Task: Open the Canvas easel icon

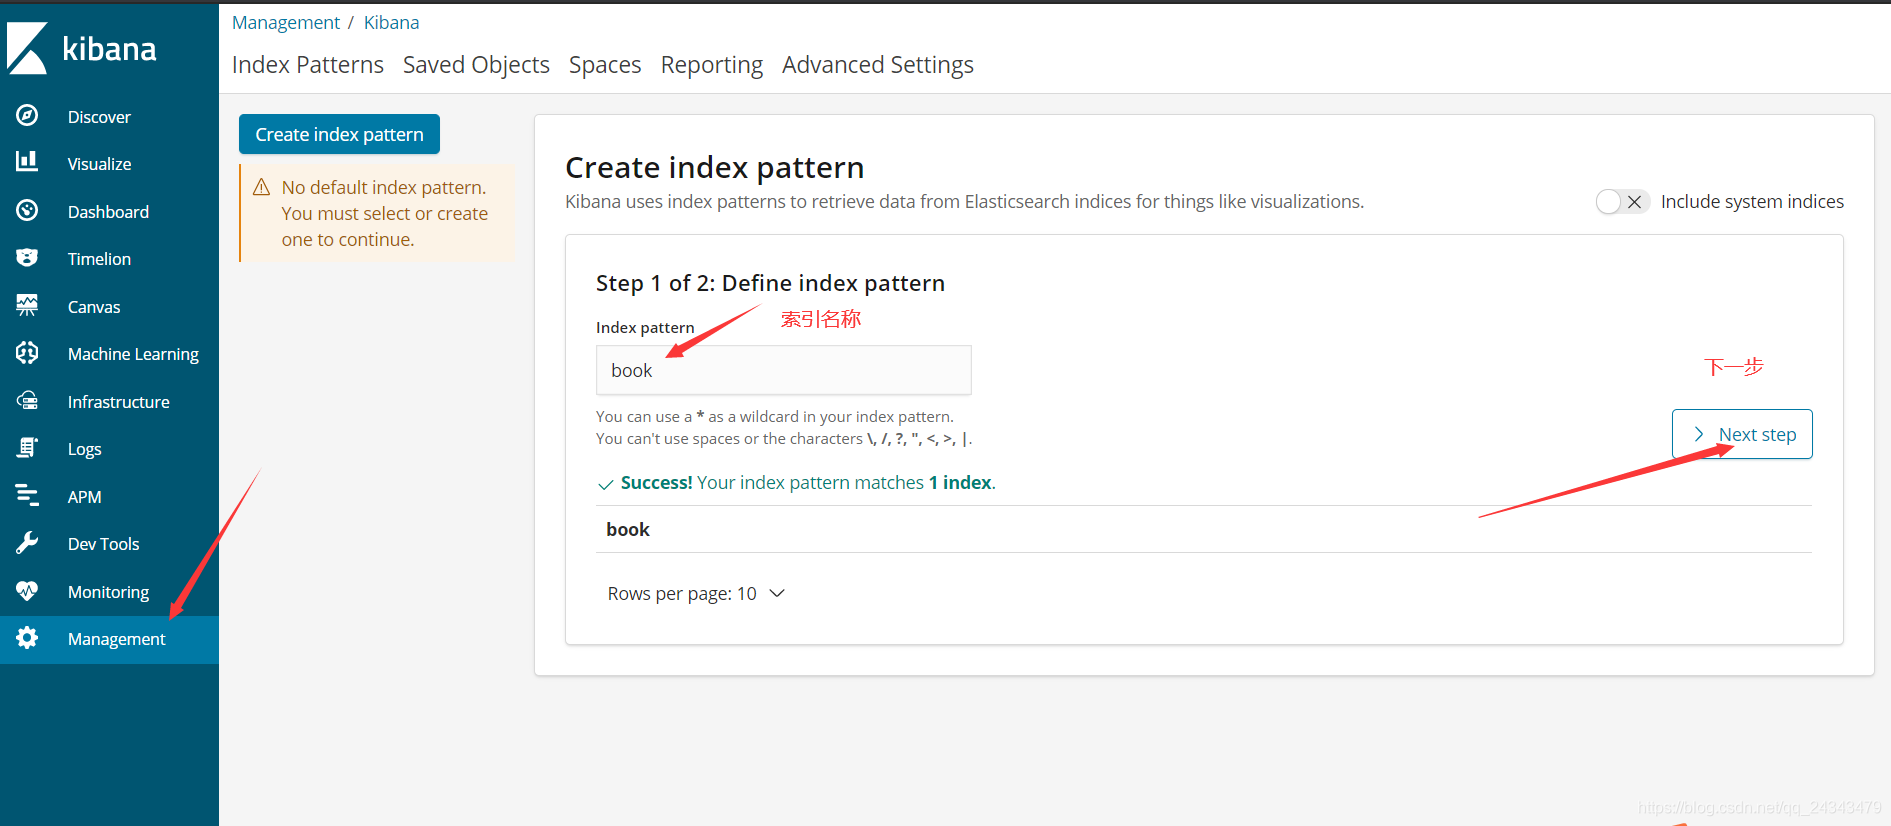Action: pyautogui.click(x=27, y=306)
